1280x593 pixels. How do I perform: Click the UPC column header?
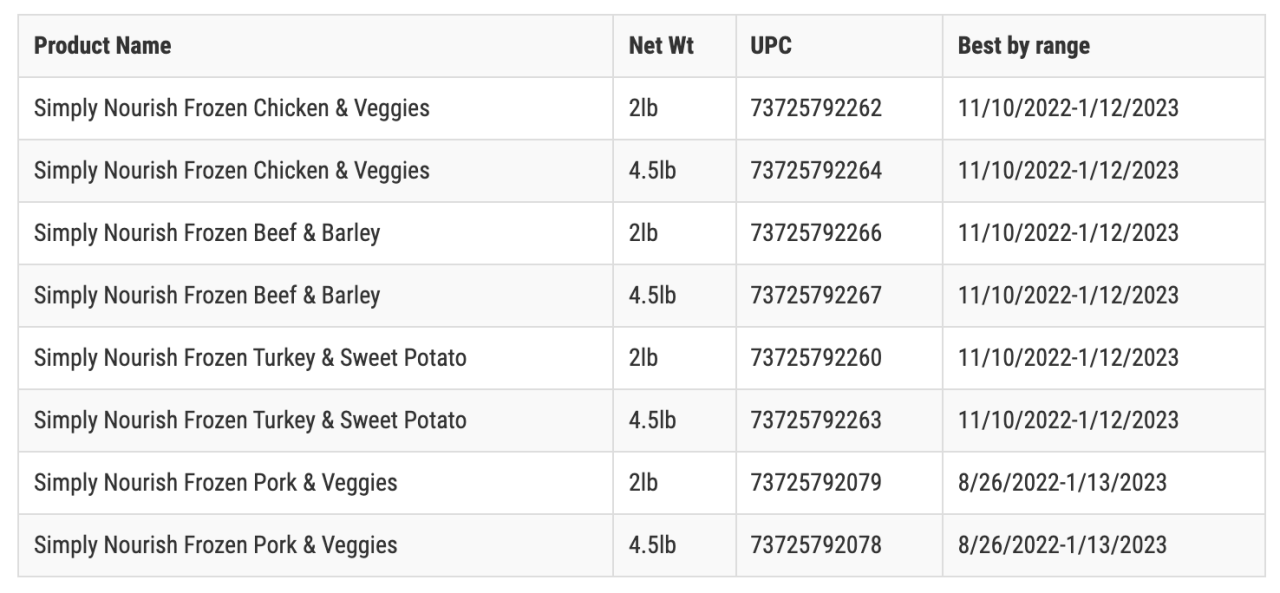click(770, 46)
